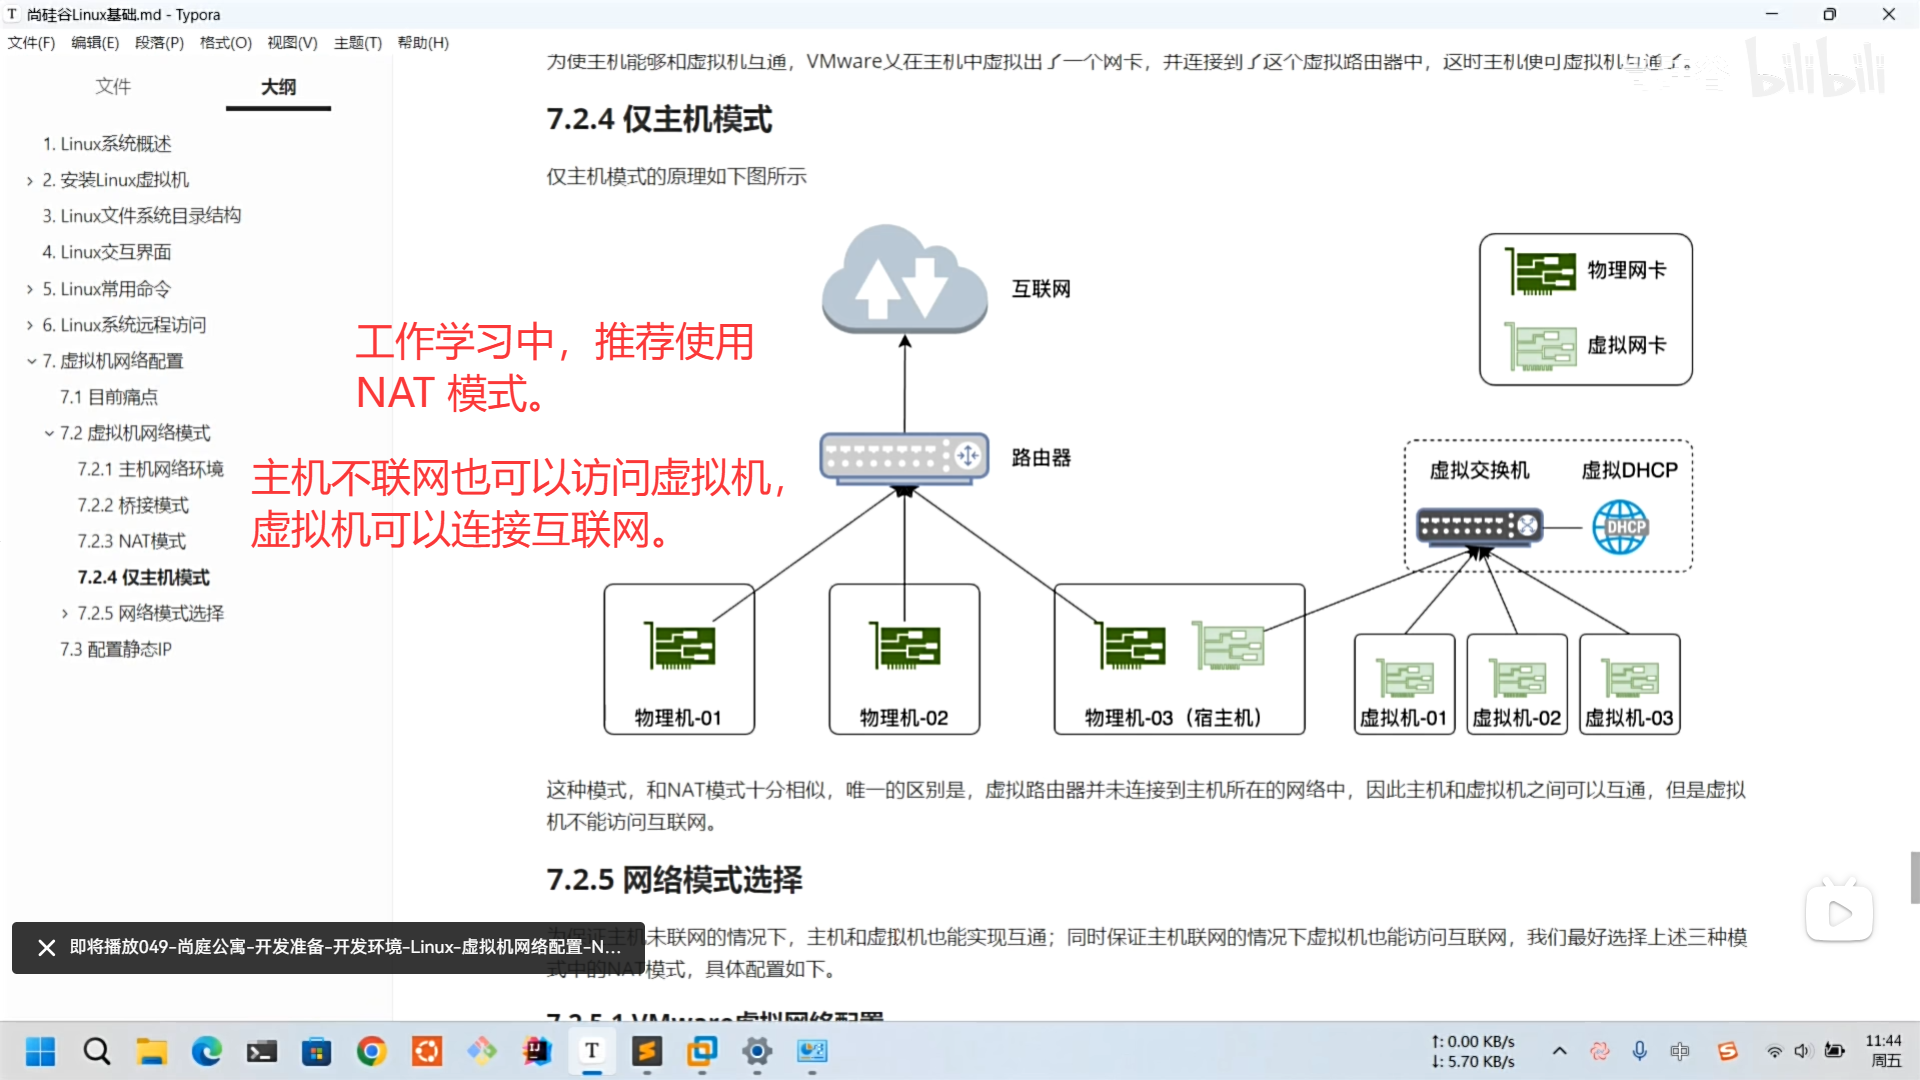Expand 5. Linux常用命令 outline section
The height and width of the screenshot is (1080, 1920).
[x=30, y=289]
